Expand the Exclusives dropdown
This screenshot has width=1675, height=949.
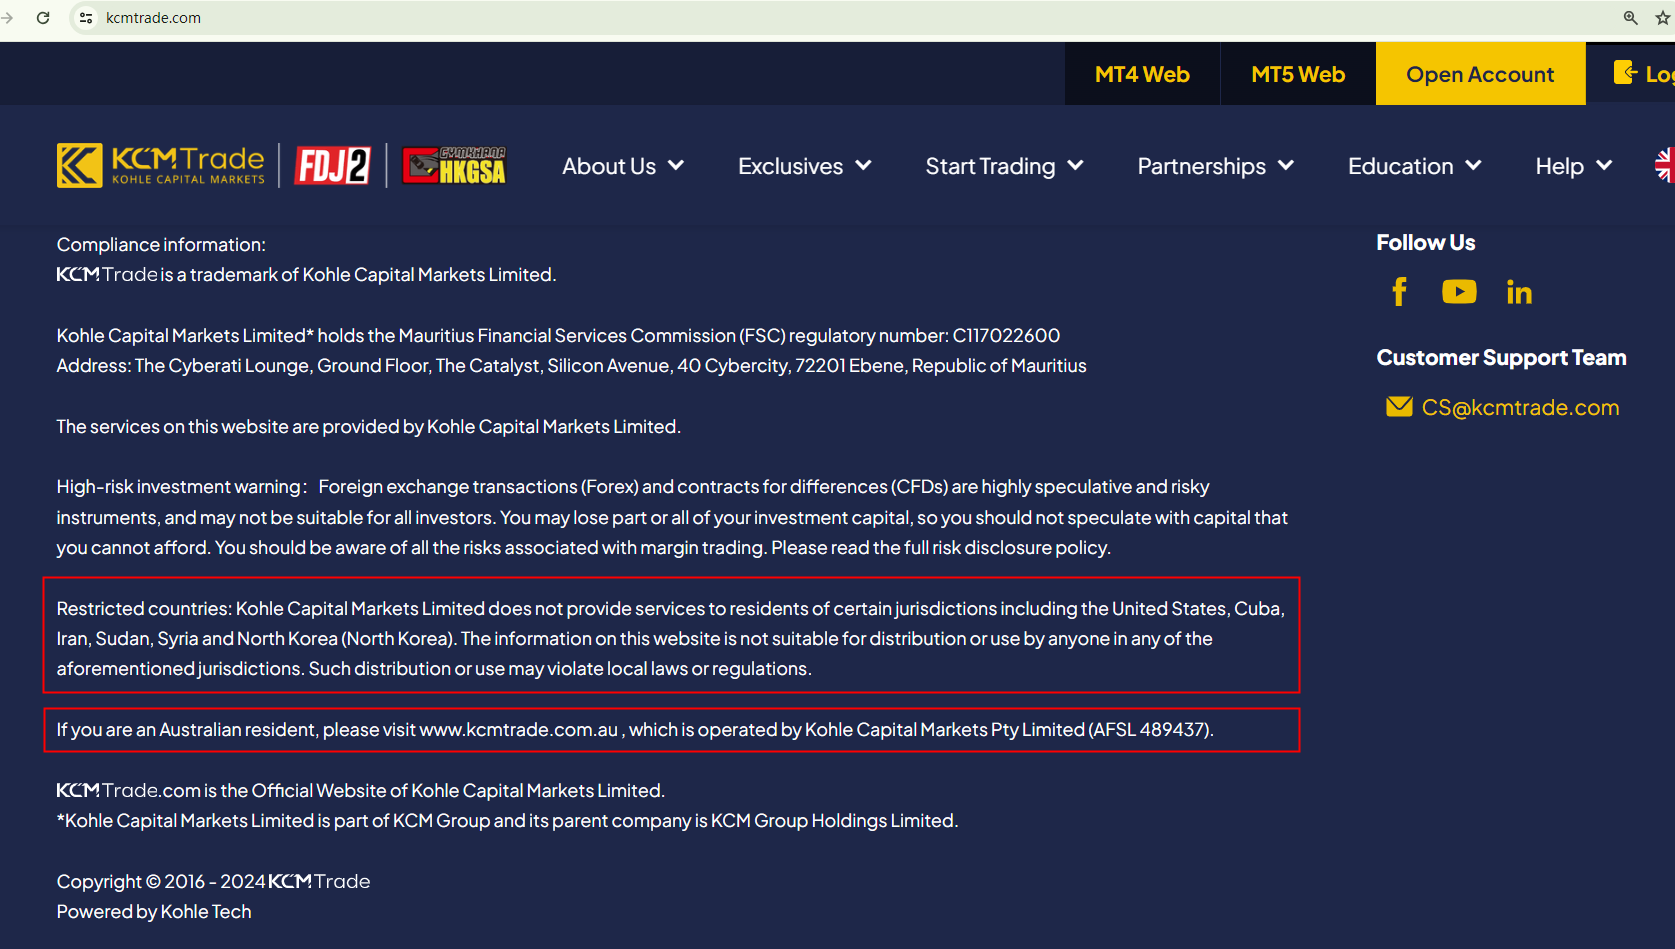805,166
